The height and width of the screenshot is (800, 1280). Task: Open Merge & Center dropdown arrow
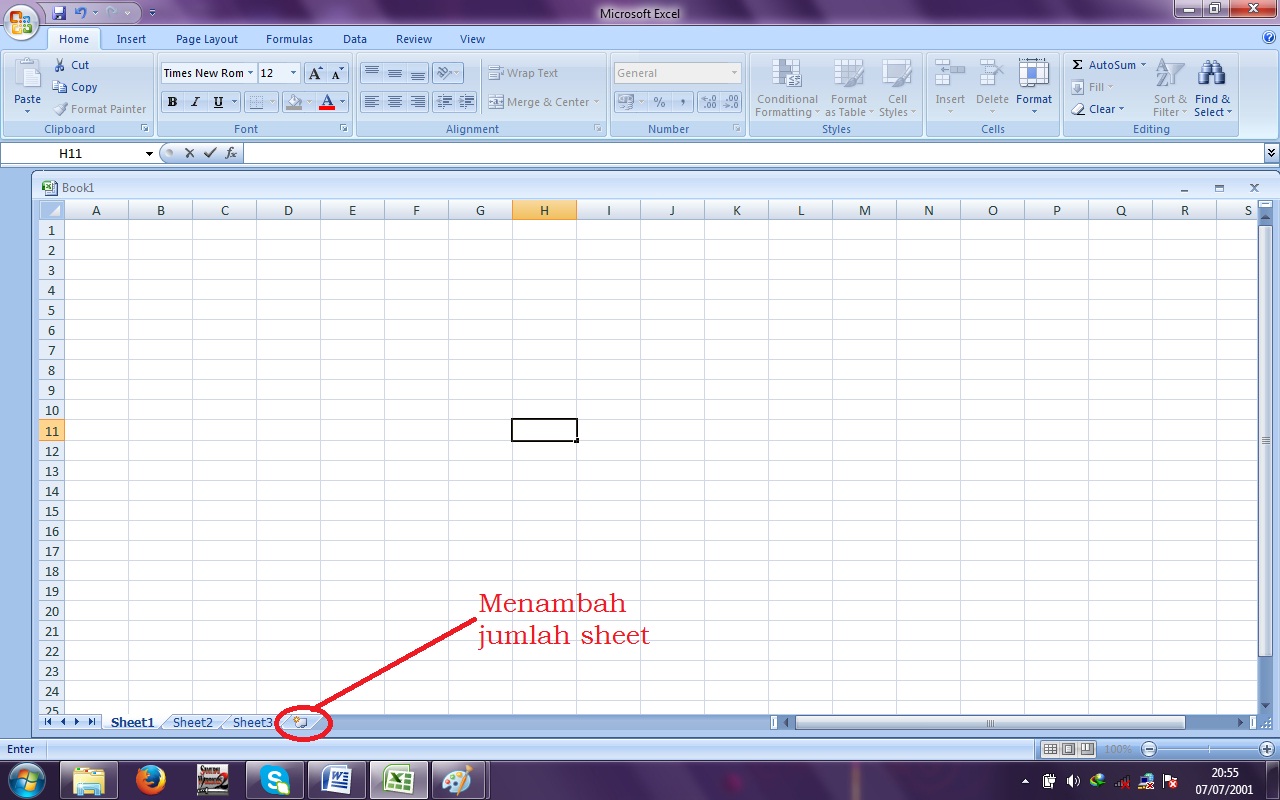point(596,102)
